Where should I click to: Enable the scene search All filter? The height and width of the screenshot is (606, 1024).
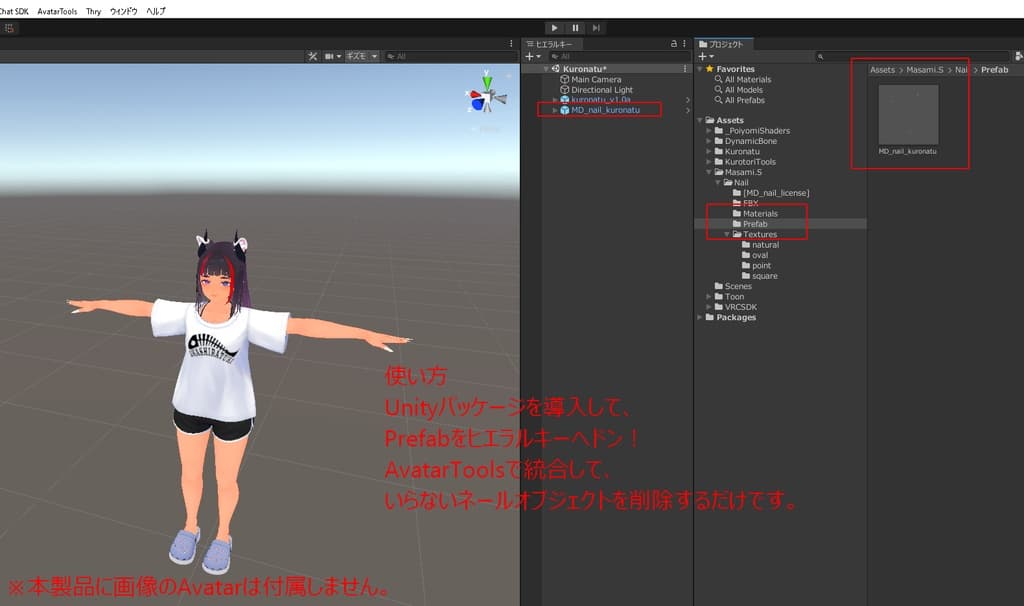[398, 56]
